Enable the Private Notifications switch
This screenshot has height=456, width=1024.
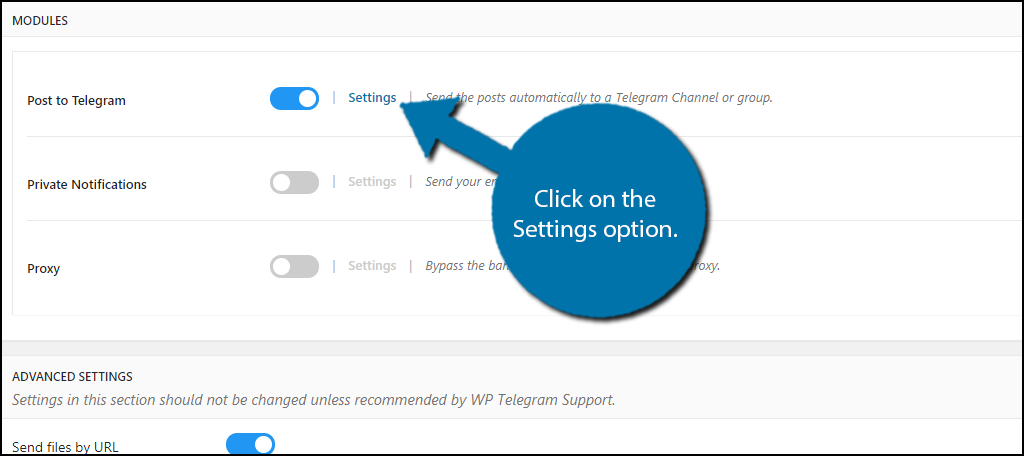click(x=294, y=182)
